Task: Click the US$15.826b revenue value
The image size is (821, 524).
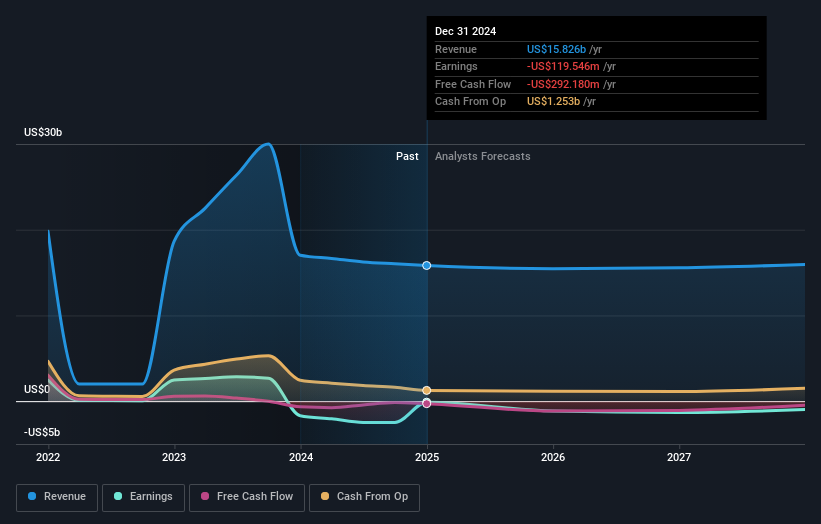Action: click(556, 49)
